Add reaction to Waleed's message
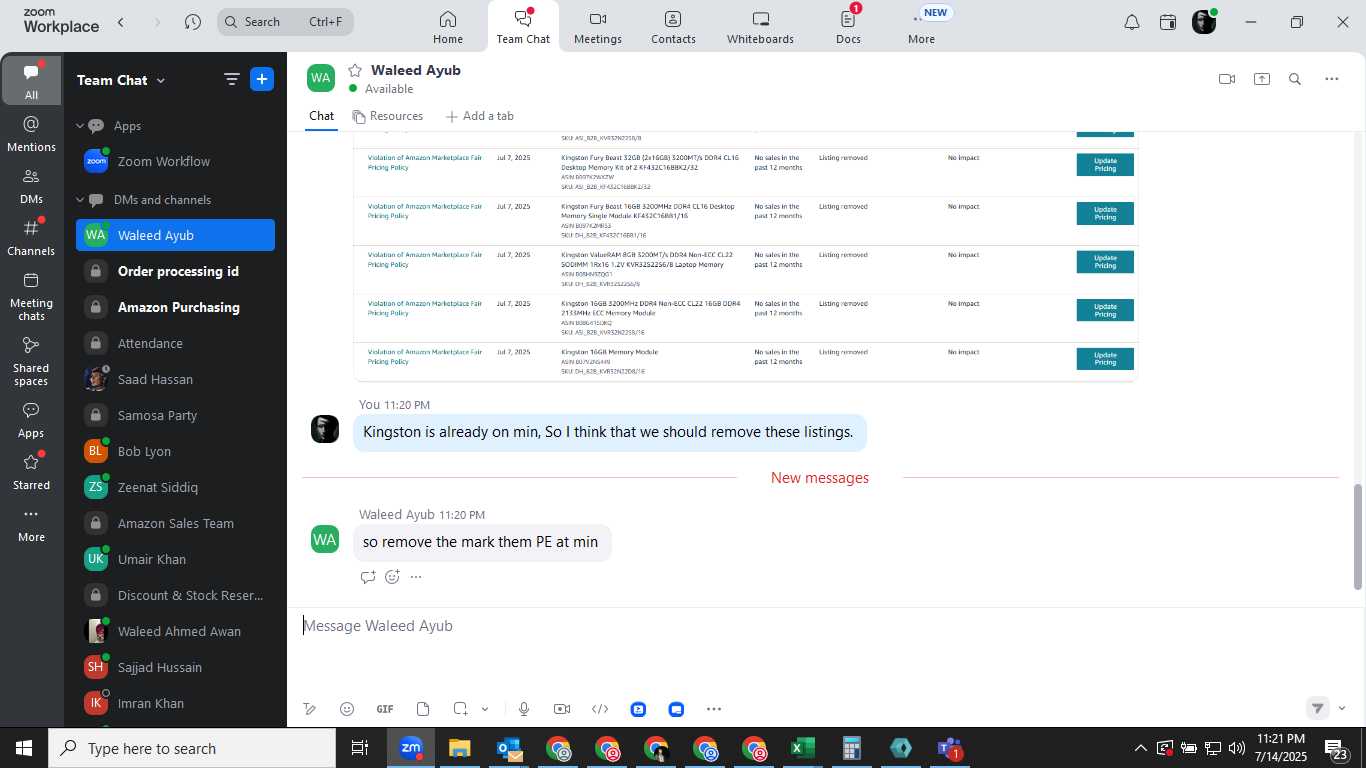The image size is (1366, 768). [x=392, y=577]
